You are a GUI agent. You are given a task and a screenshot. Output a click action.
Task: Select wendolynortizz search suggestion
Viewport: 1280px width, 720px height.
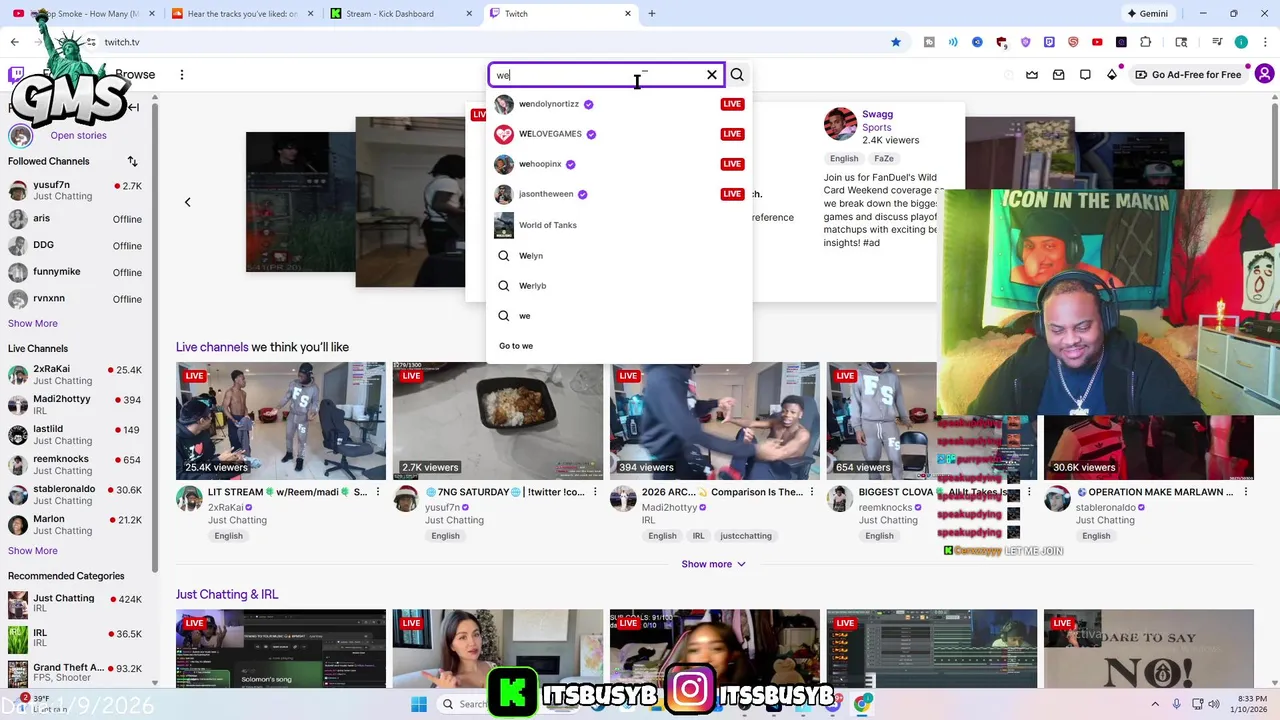(619, 104)
